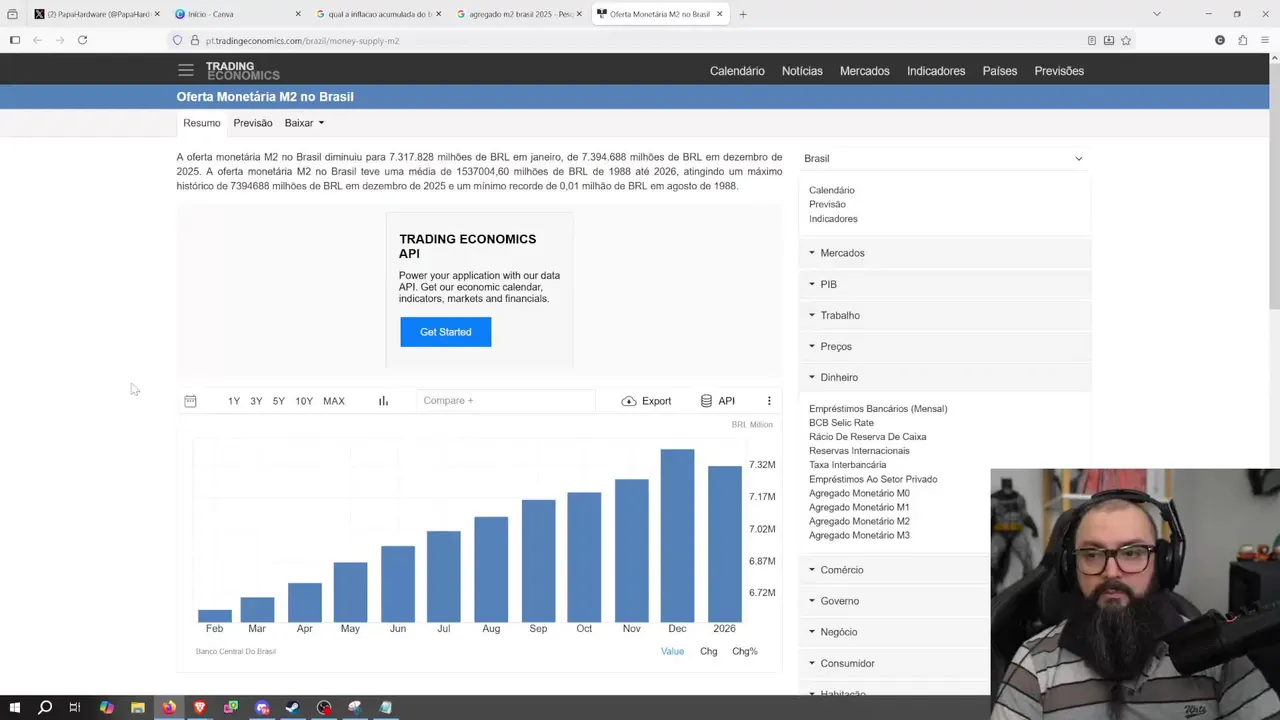Set chart range to 1Y
This screenshot has width=1280, height=720.
tap(234, 401)
